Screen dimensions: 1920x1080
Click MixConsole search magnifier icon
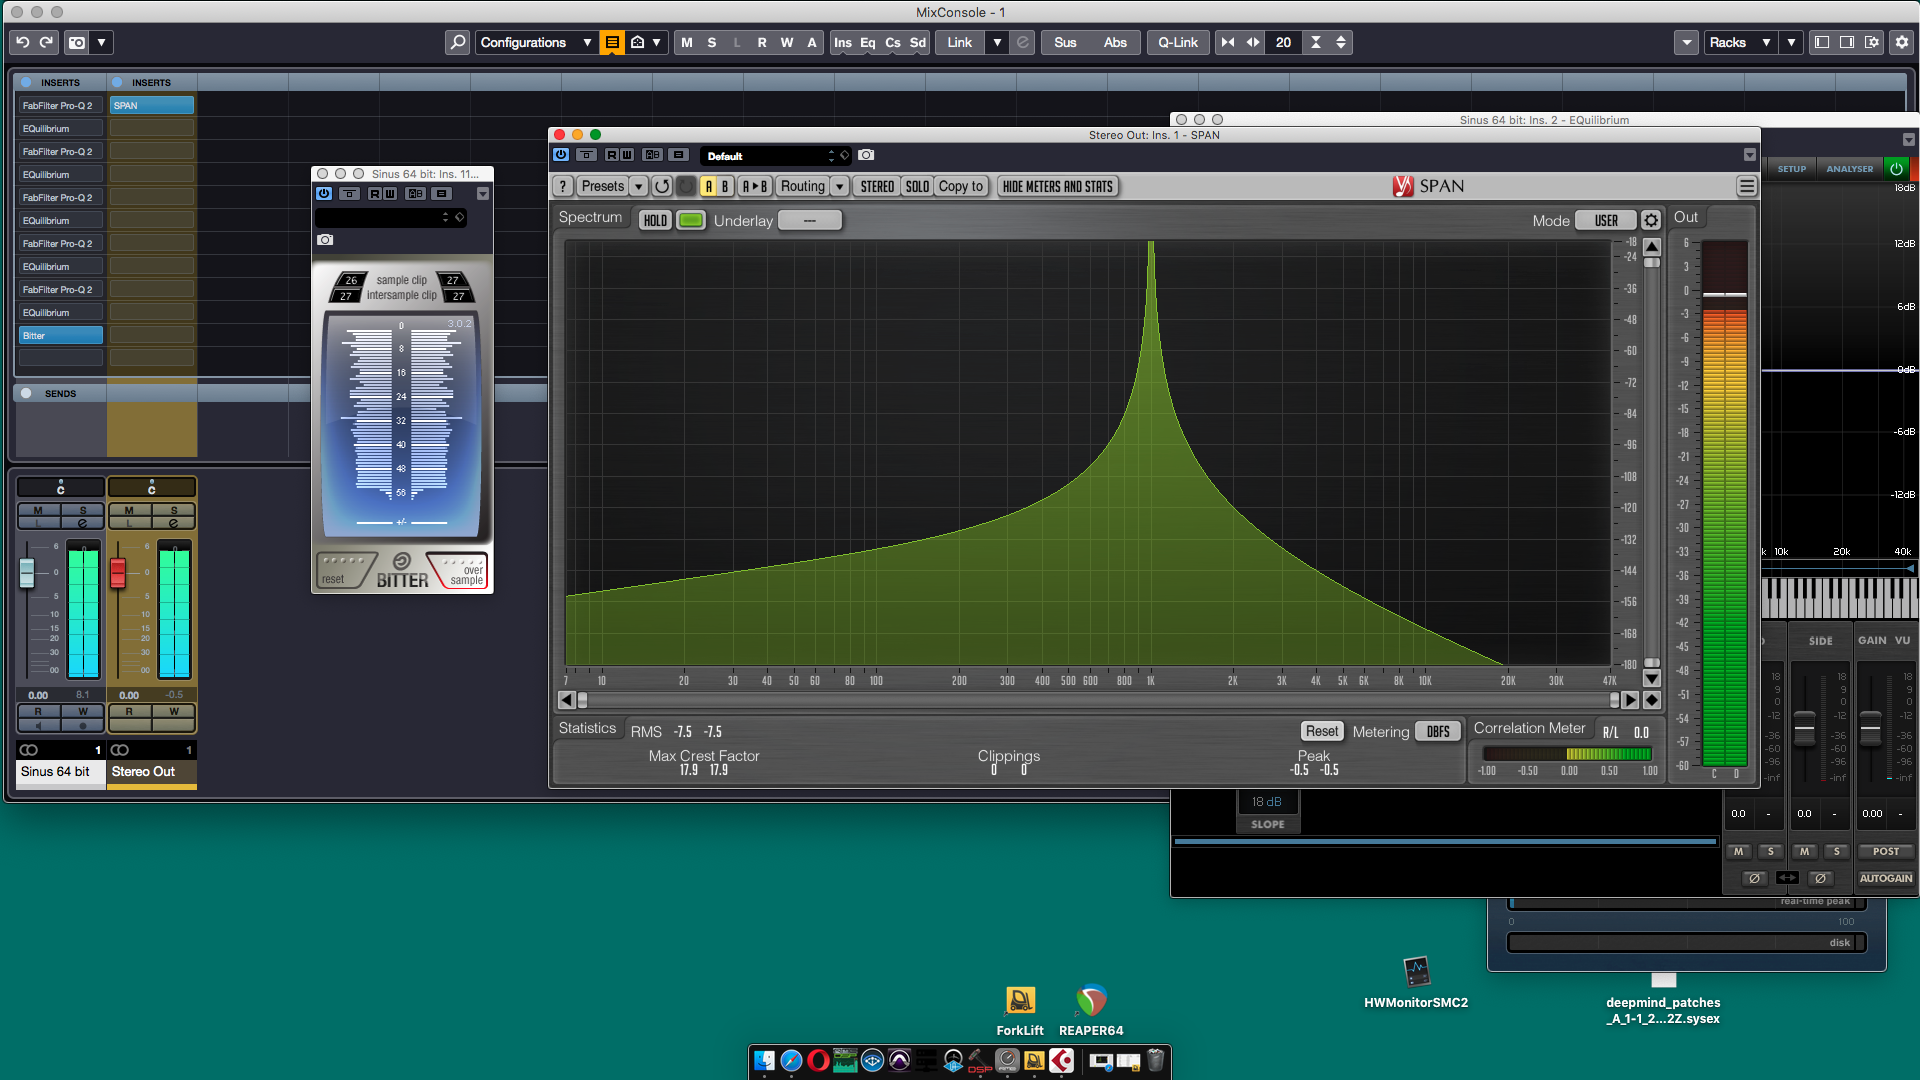[457, 42]
